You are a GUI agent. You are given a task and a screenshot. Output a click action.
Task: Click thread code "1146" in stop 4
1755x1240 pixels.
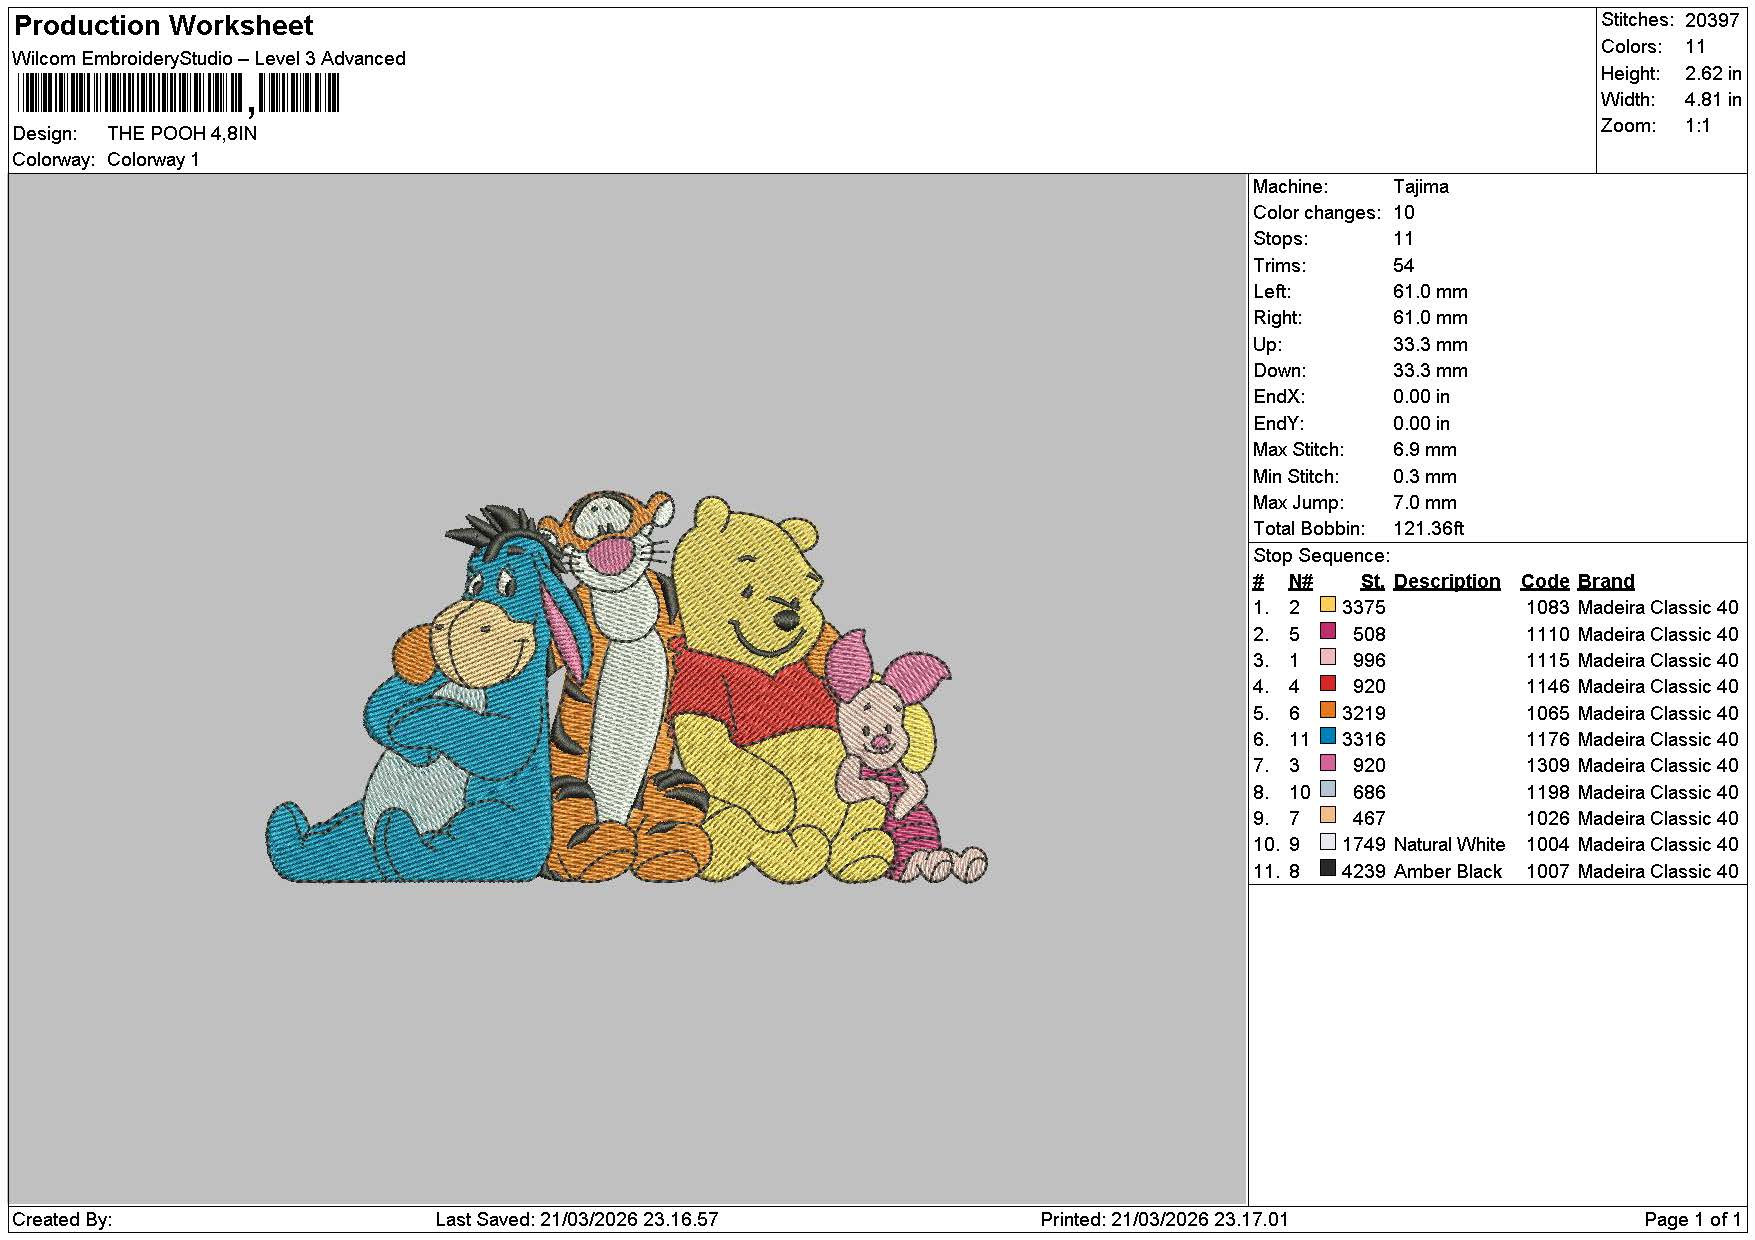(1548, 687)
